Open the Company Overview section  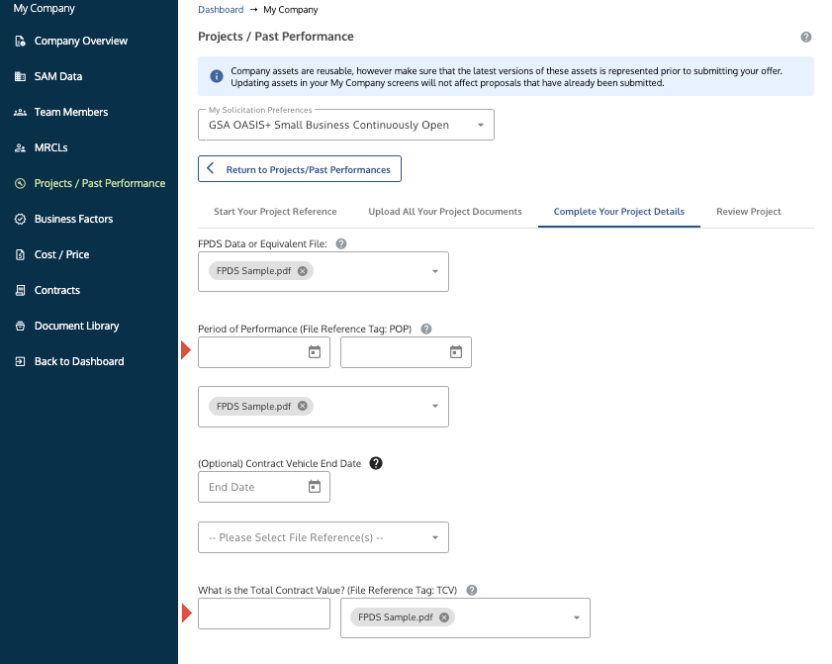click(81, 41)
